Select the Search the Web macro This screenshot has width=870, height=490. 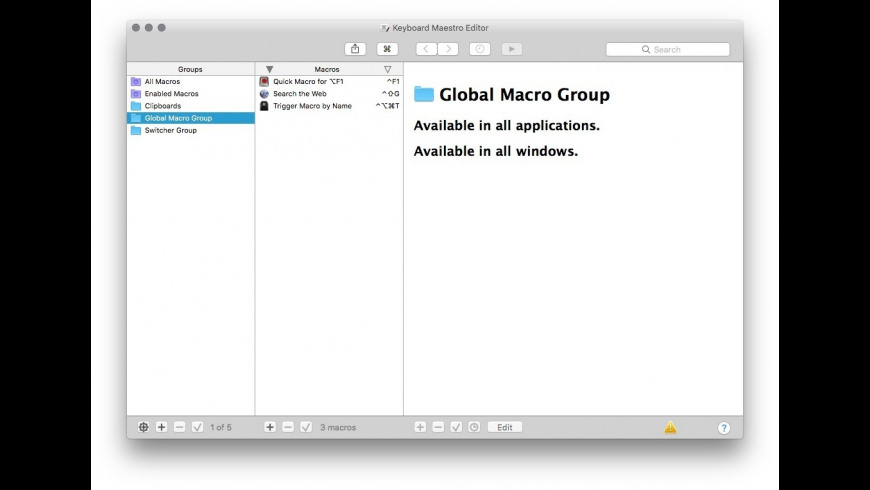point(299,93)
